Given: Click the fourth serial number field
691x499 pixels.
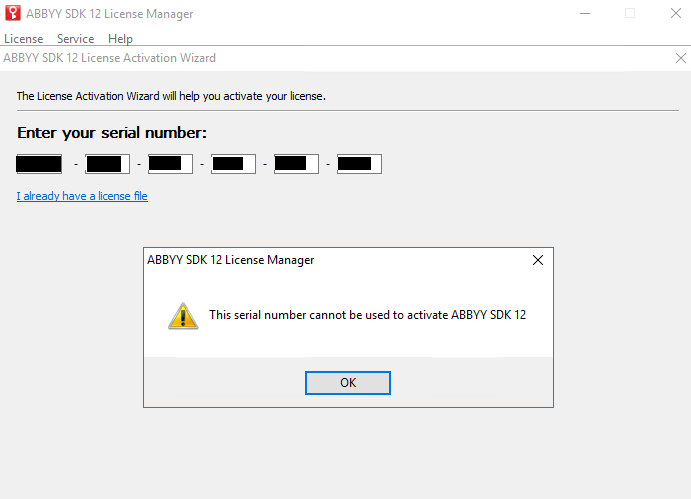Looking at the screenshot, I should (234, 164).
